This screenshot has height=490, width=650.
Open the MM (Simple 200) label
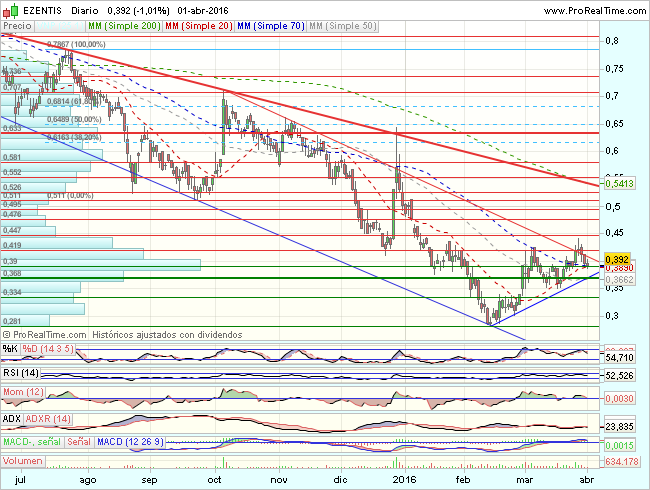(x=124, y=26)
